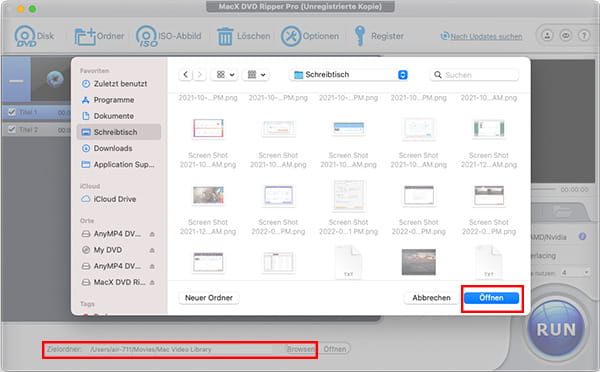Click the Zielordner path field

(x=181, y=349)
